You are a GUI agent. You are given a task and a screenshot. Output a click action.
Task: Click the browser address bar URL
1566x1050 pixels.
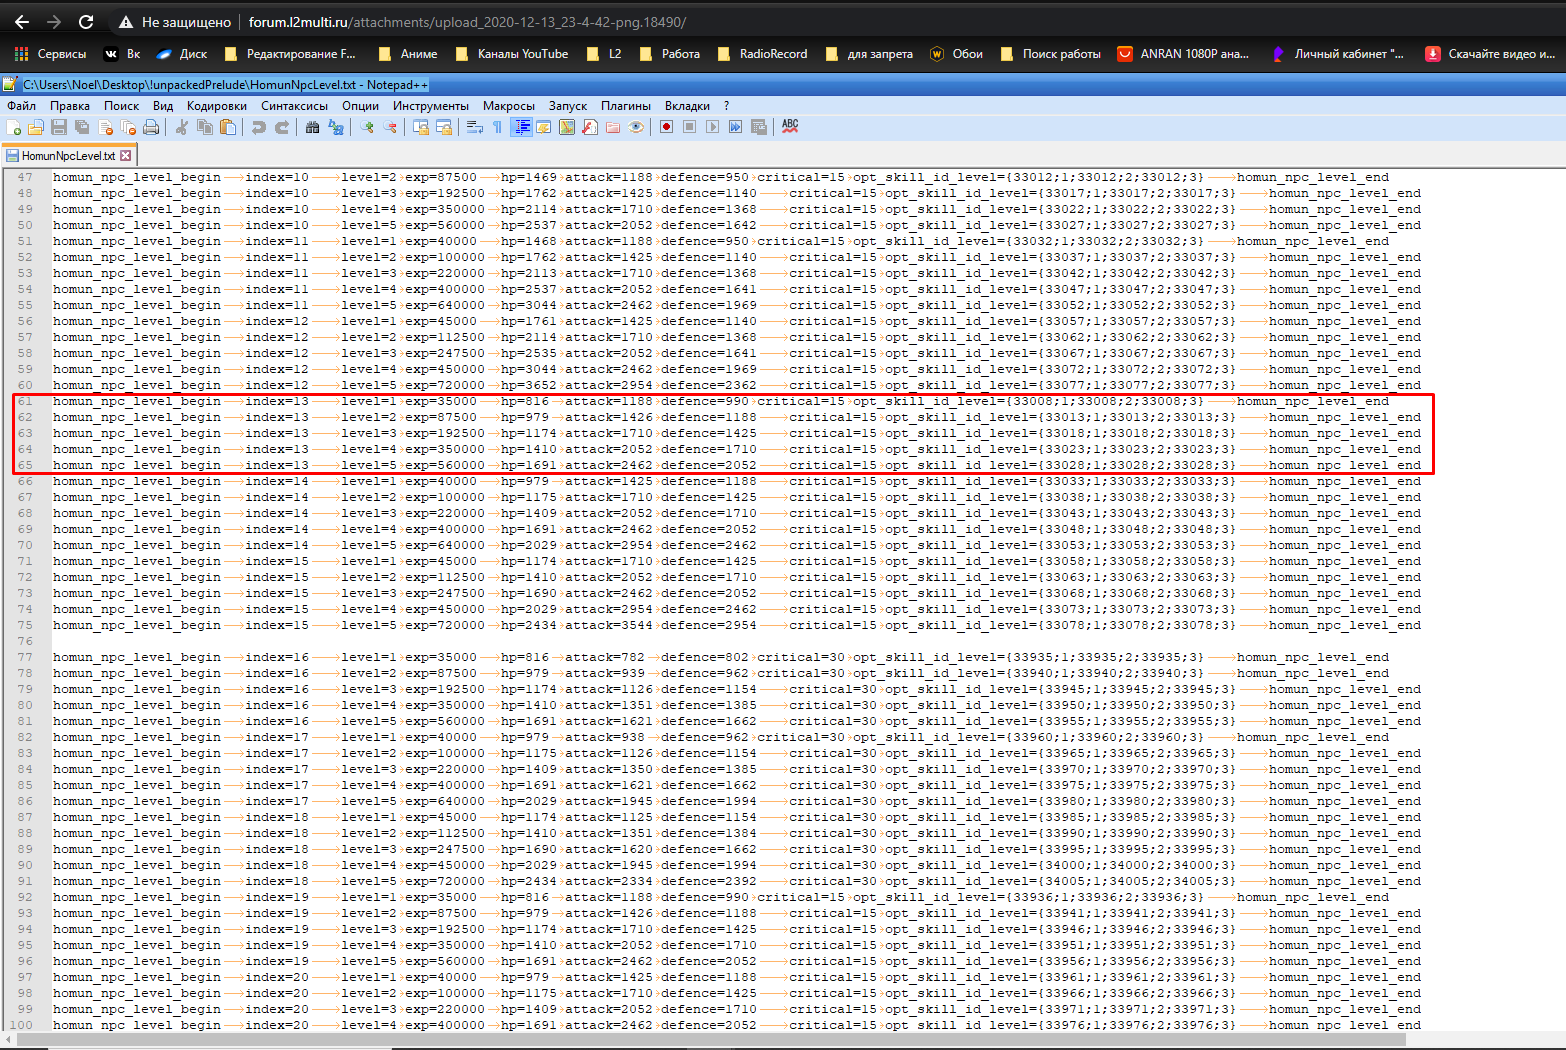pos(467,21)
